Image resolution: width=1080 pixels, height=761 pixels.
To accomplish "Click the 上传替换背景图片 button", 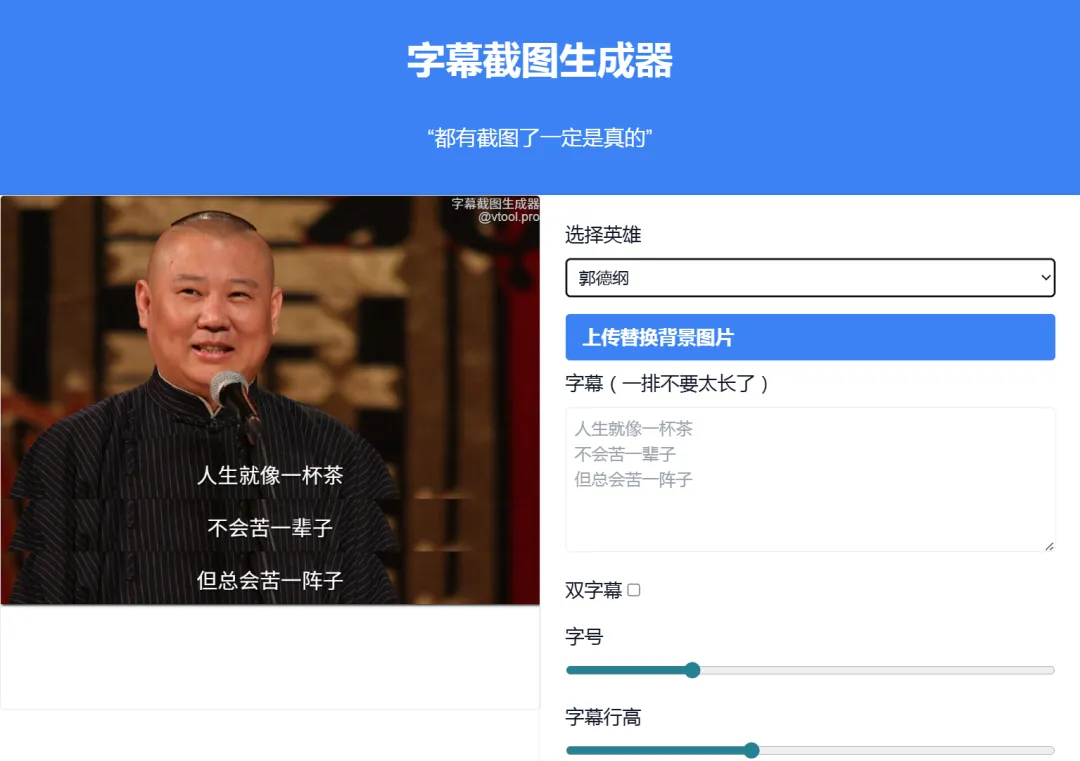I will (810, 337).
